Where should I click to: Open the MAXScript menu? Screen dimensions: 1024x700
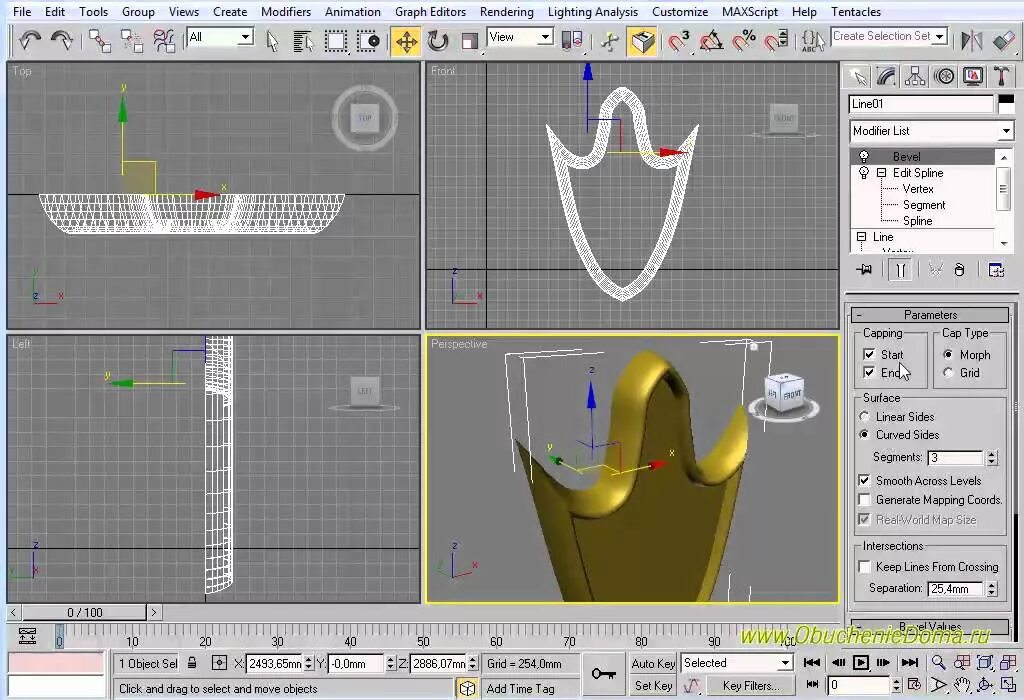pyautogui.click(x=750, y=12)
